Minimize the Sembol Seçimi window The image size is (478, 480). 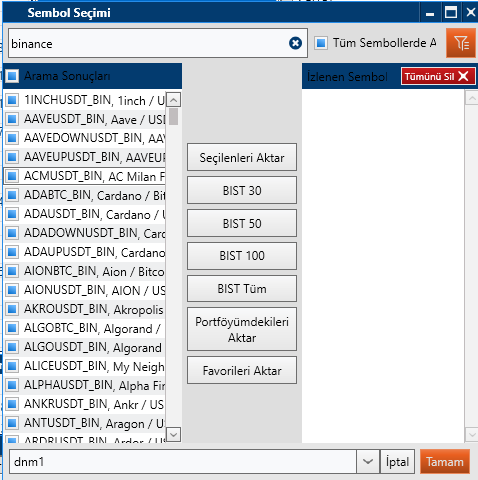[430, 13]
